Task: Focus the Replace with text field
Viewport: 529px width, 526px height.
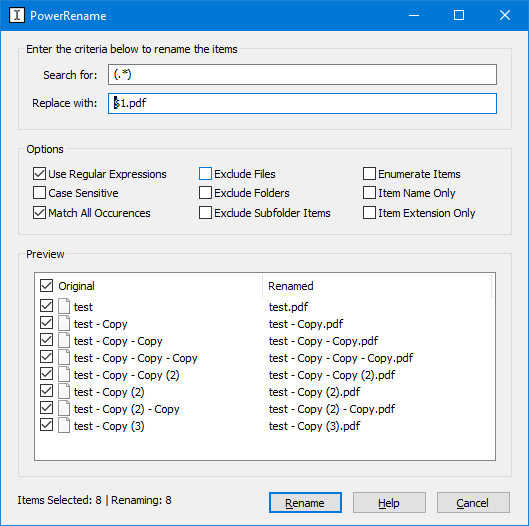Action: coord(302,103)
